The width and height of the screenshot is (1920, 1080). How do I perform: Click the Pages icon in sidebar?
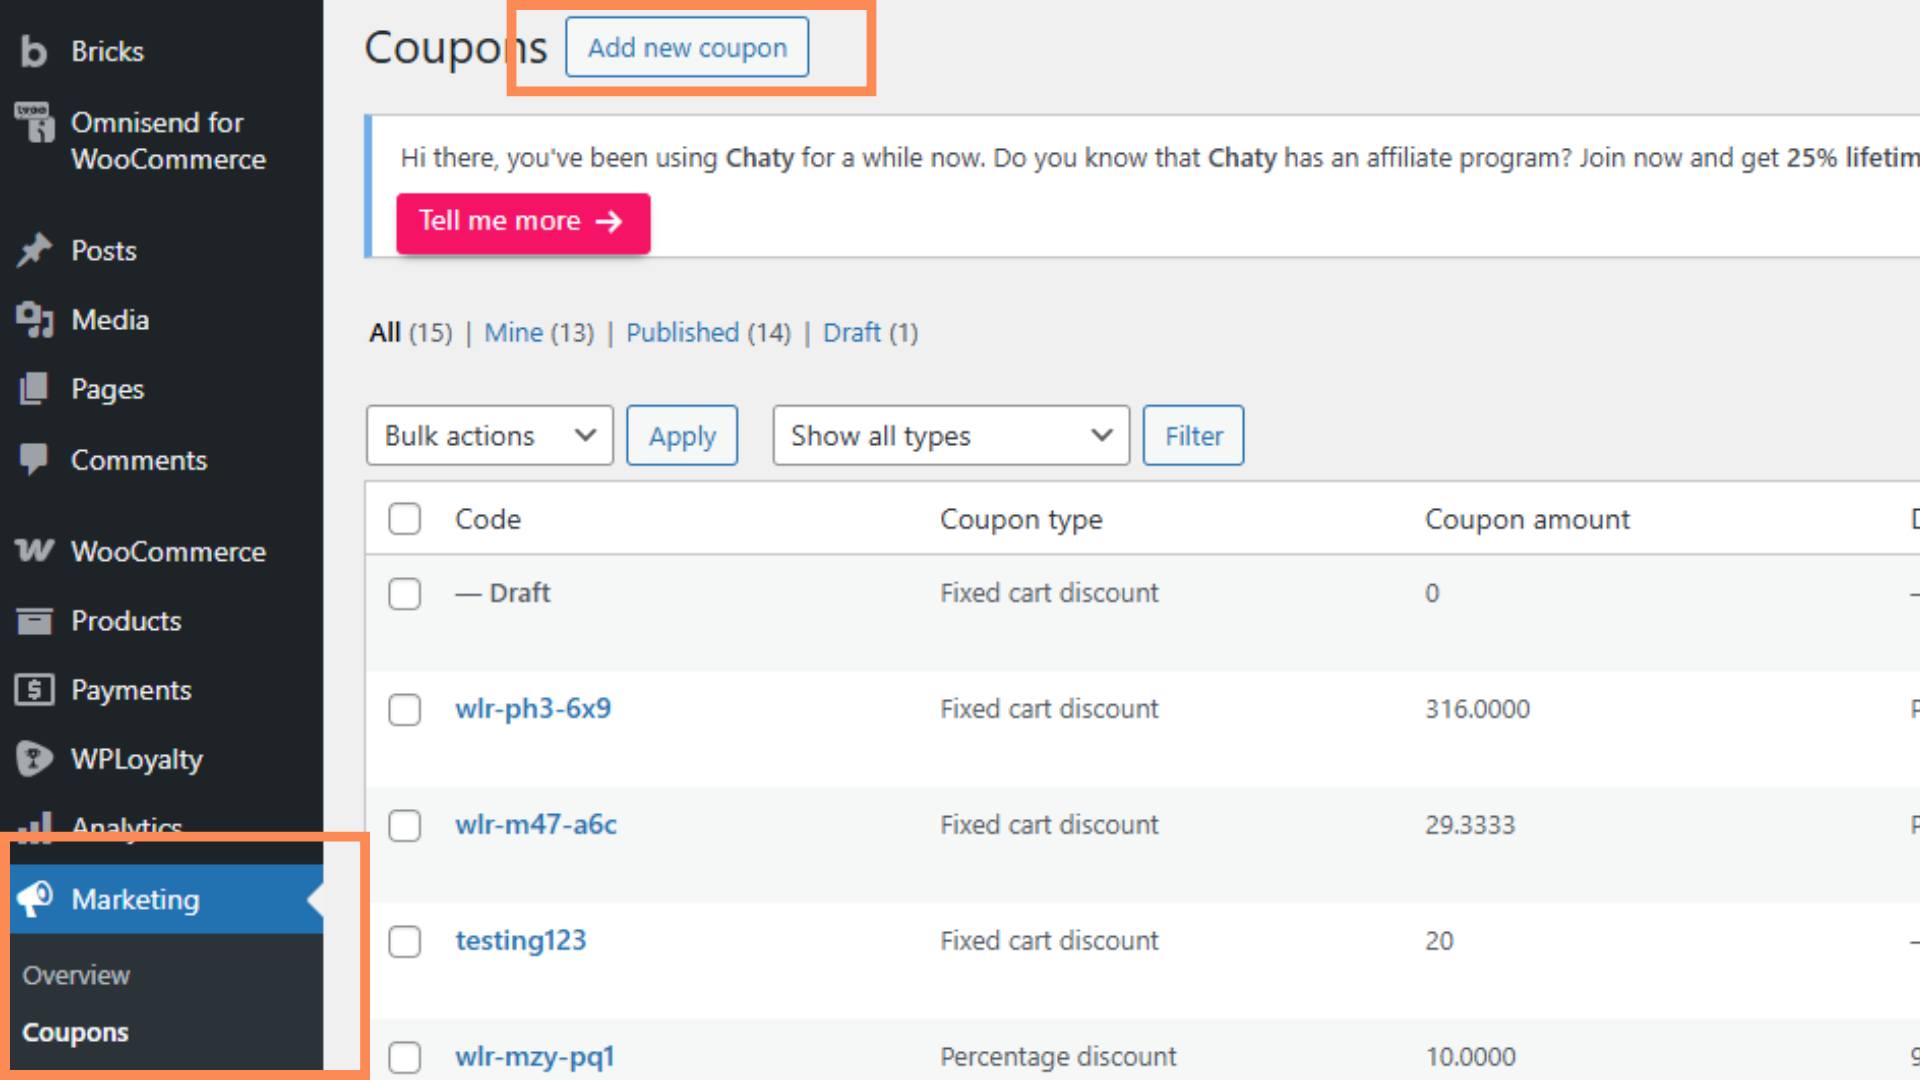(34, 389)
